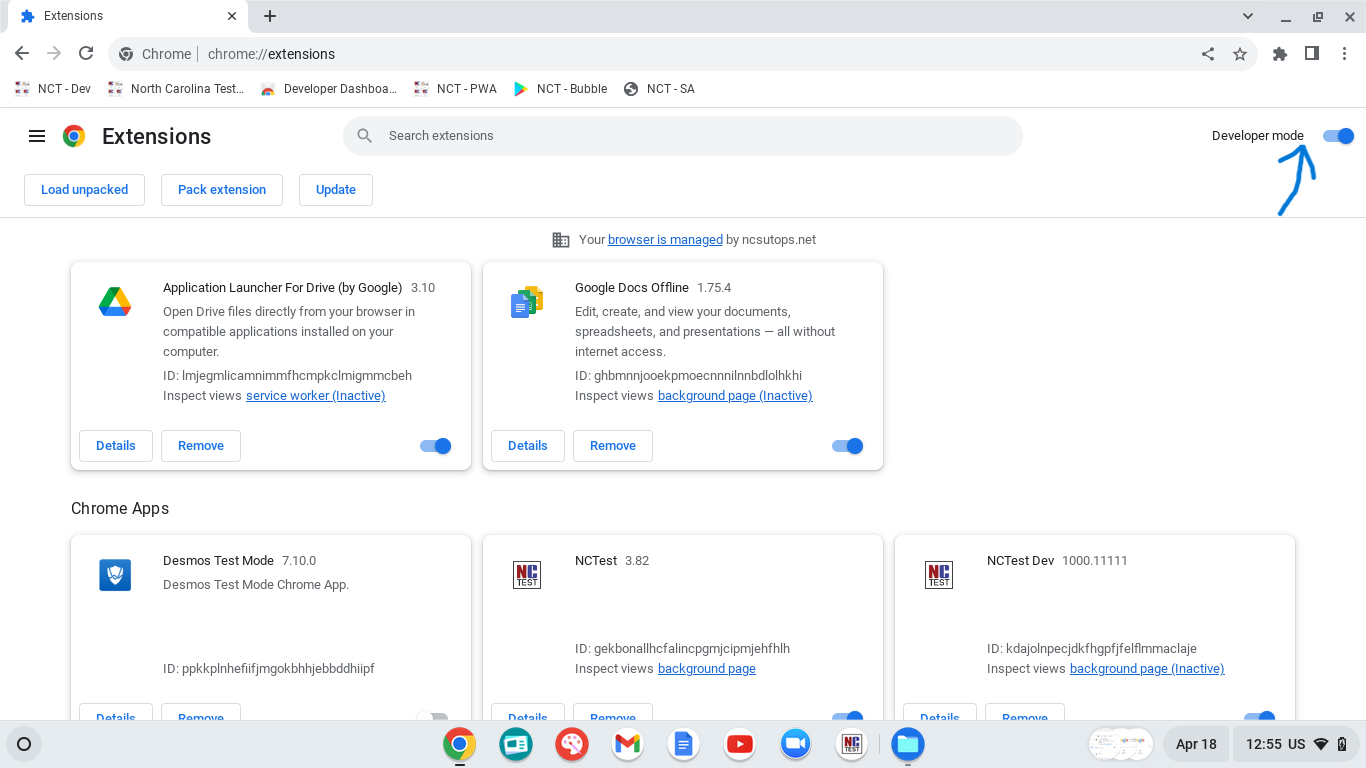This screenshot has height=768, width=1366.
Task: Remove Google Docs Offline extension
Action: (613, 446)
